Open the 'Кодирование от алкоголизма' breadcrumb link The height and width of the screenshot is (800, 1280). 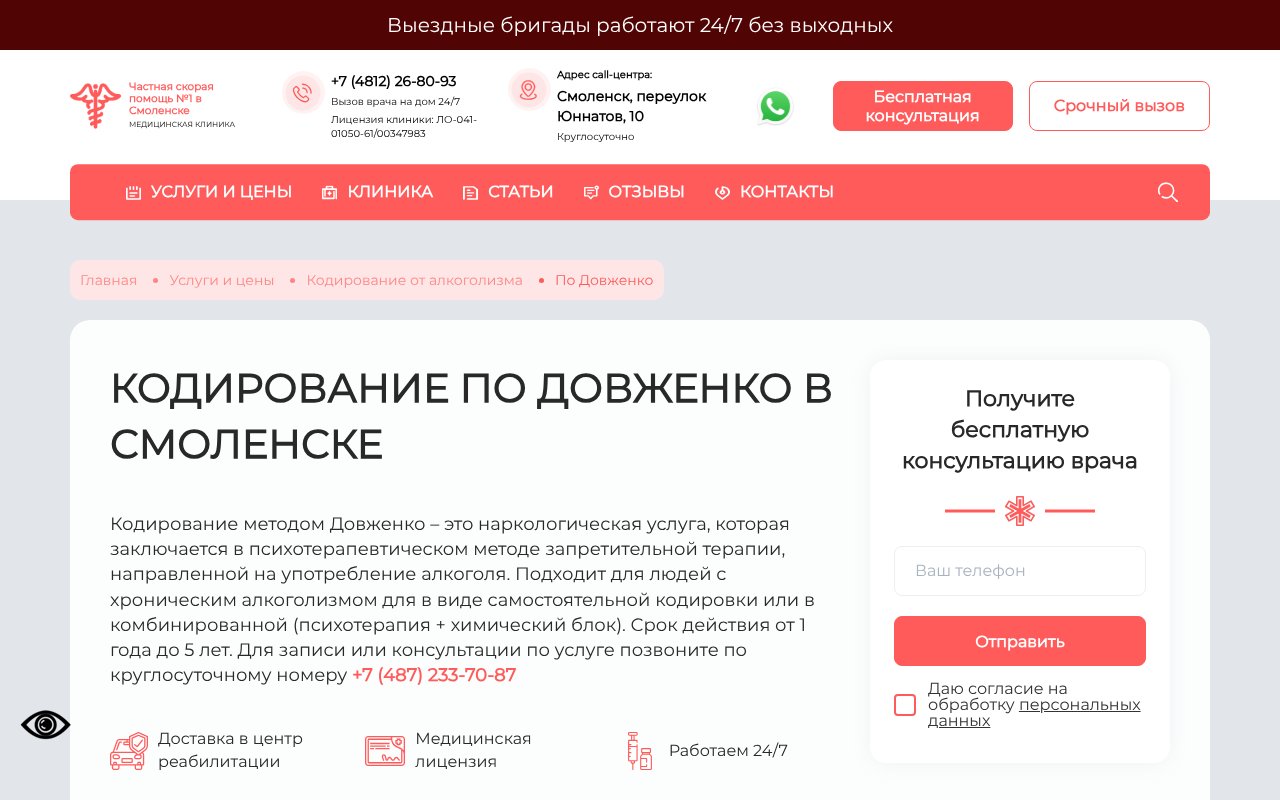[x=414, y=280]
